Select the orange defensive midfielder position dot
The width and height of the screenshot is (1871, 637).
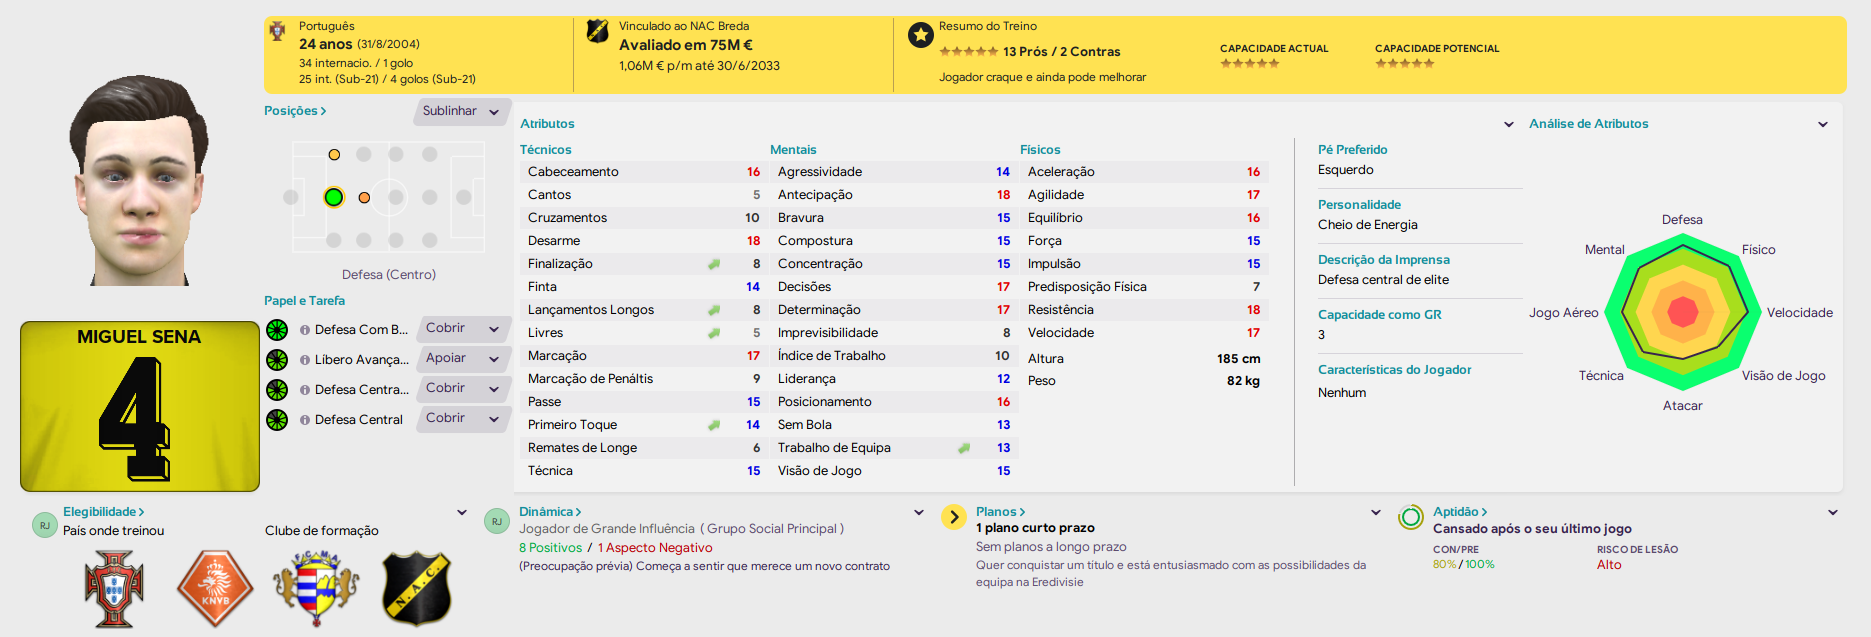[x=364, y=197]
